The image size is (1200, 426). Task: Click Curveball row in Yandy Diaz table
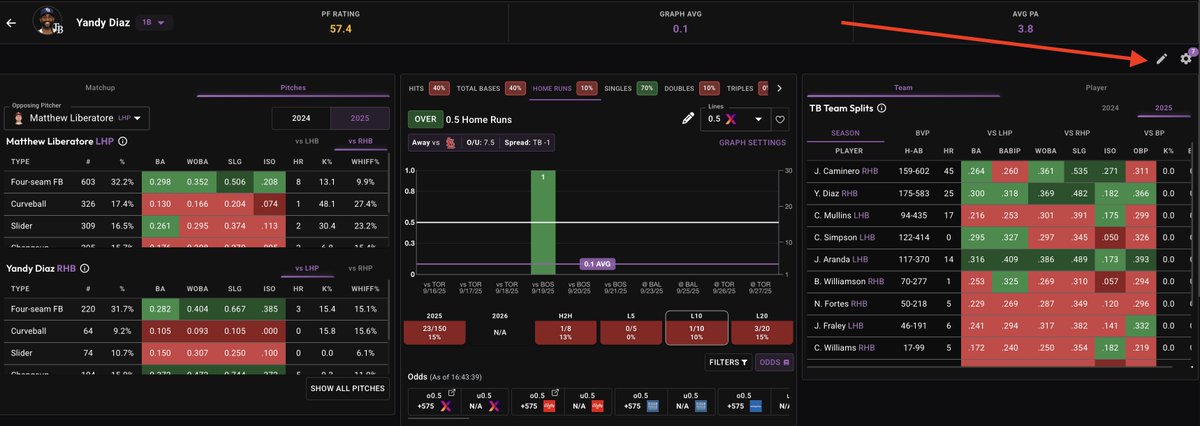coord(195,330)
